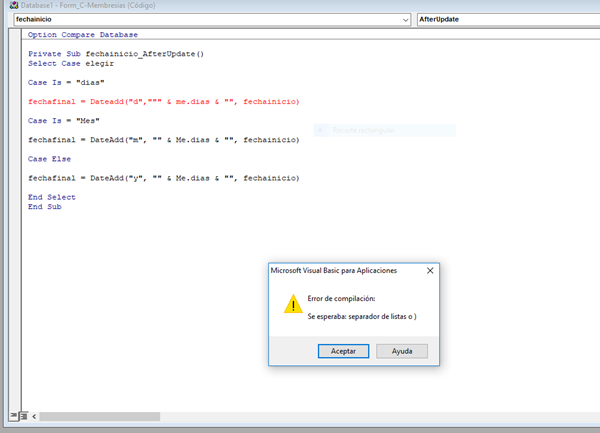Viewport: 600px width, 433px height.
Task: Click 'Error de compilación:' message text
Action: pos(341,299)
